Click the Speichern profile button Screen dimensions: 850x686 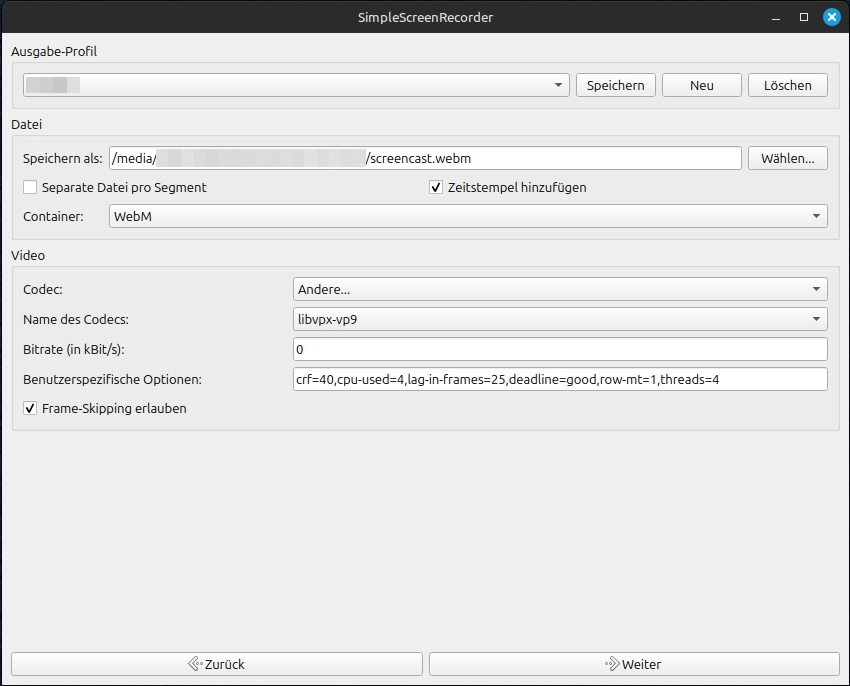[615, 85]
